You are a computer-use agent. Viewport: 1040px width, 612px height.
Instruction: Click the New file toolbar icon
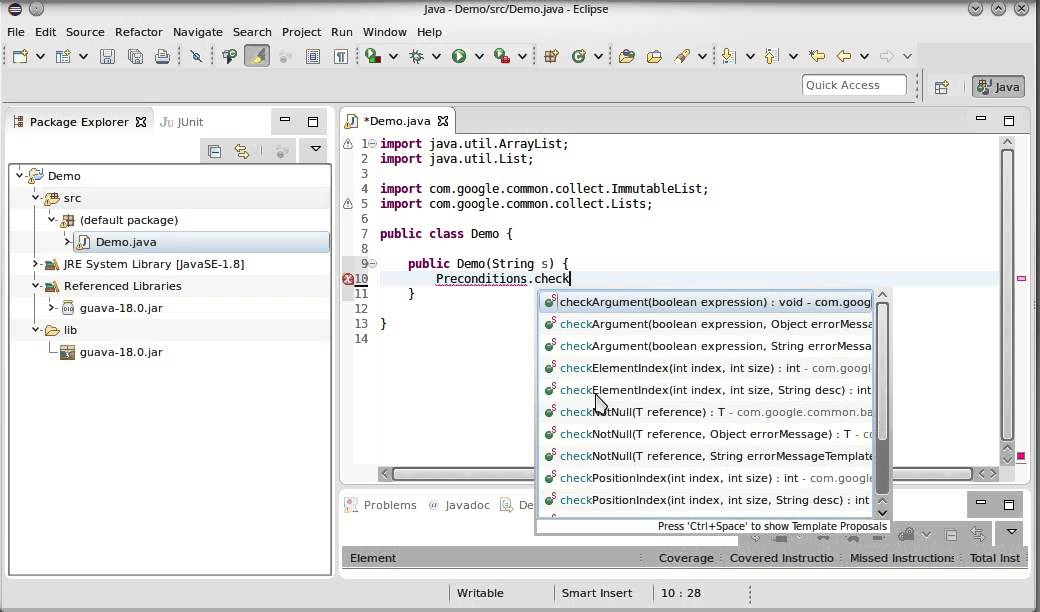tap(20, 56)
